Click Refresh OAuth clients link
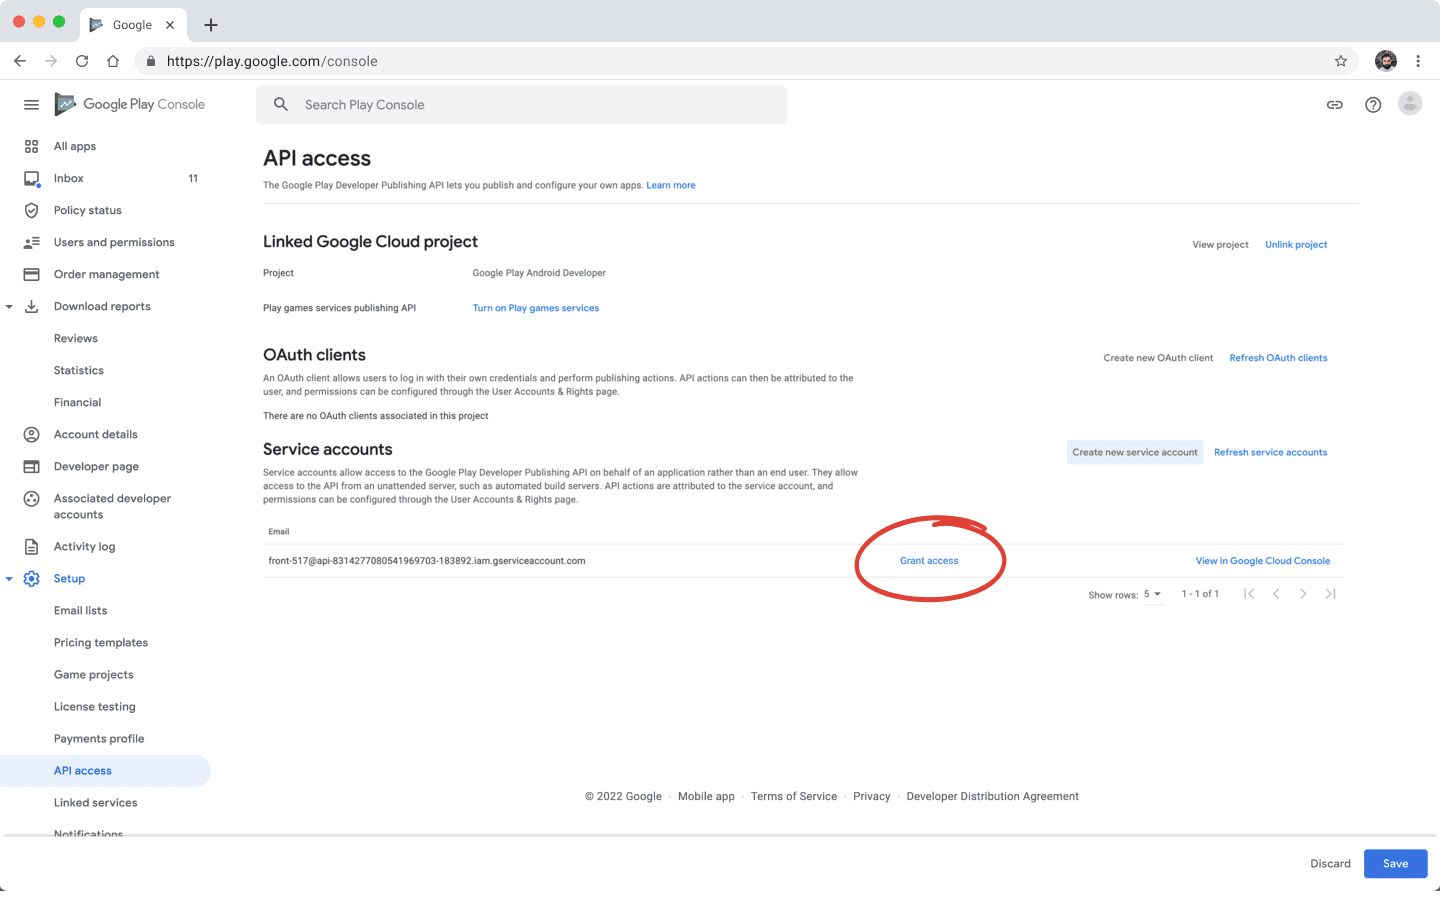This screenshot has height=897, width=1440. pos(1279,358)
